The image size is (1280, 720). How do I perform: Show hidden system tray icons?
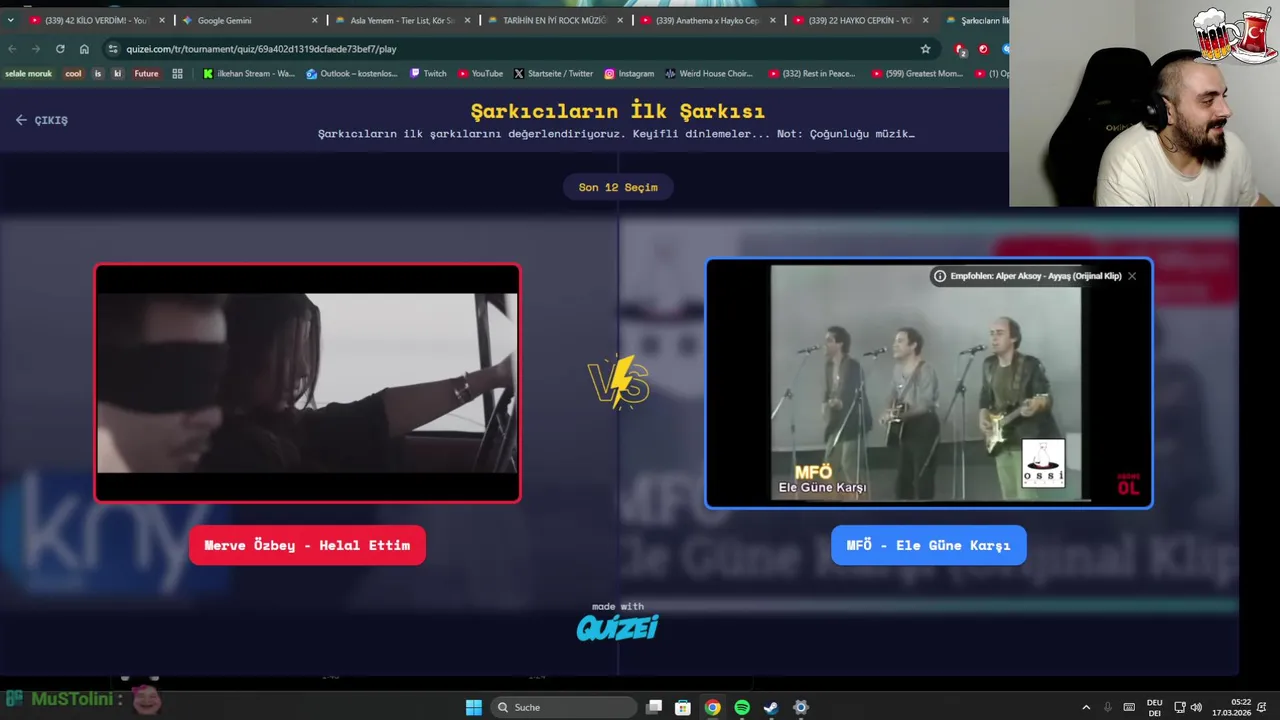coord(1086,707)
